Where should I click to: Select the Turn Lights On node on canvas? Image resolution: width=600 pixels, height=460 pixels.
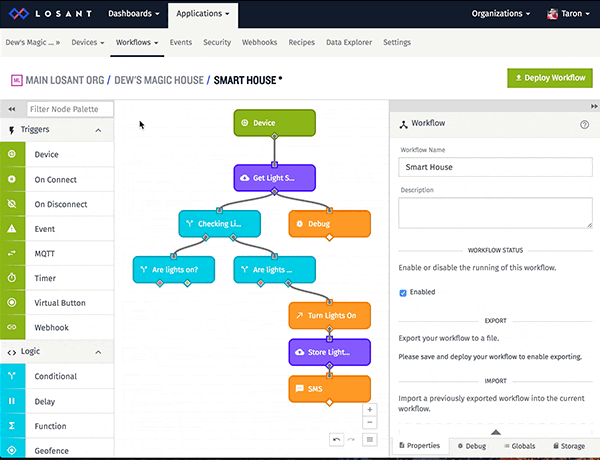coord(329,315)
